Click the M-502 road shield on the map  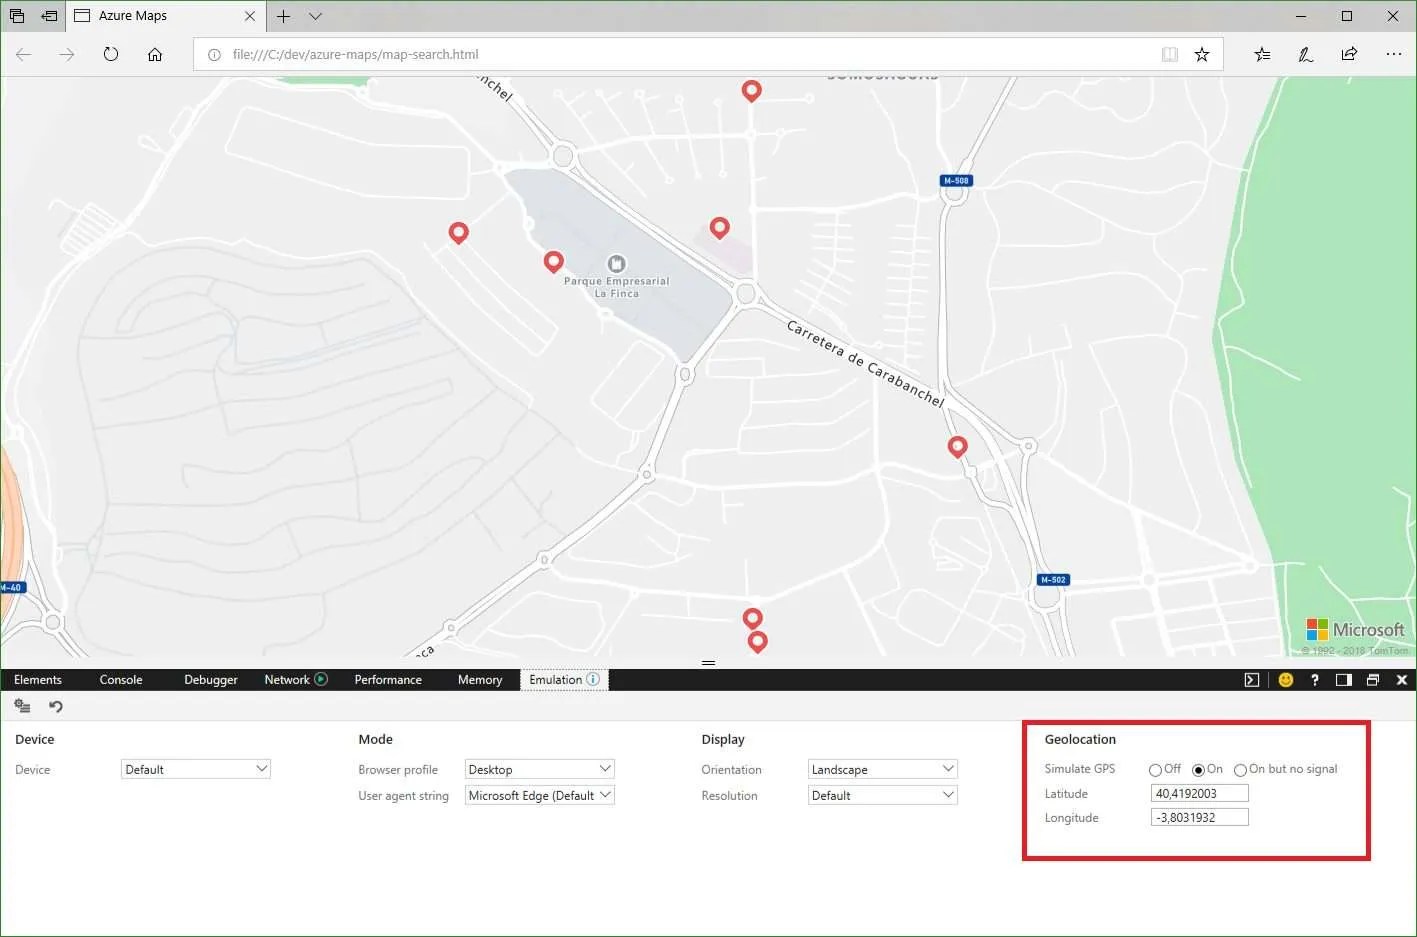[x=1053, y=580]
